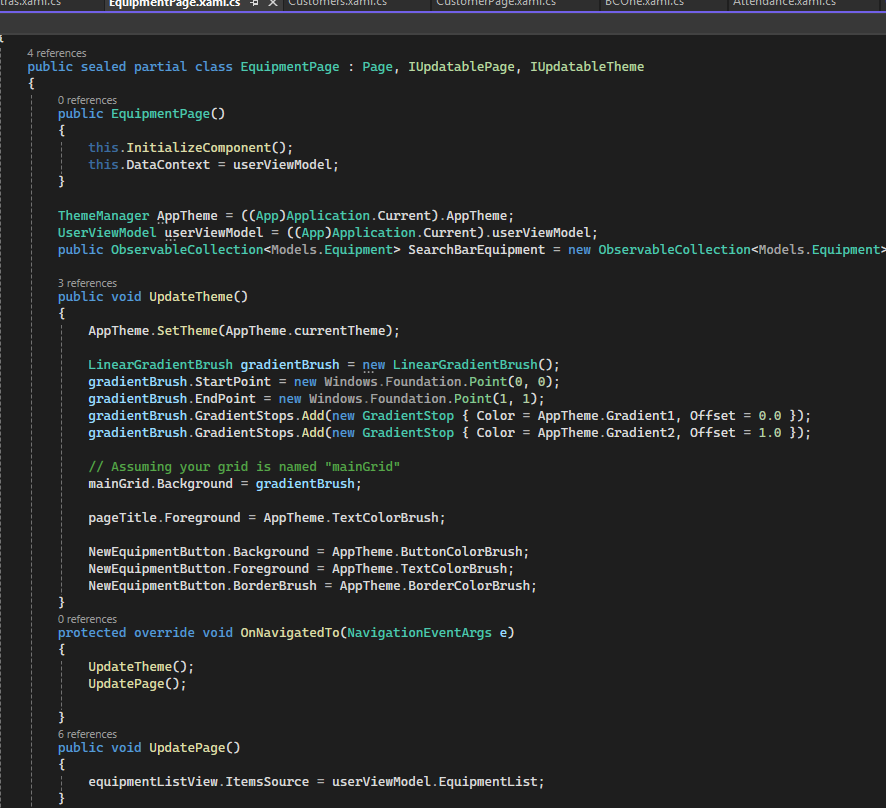
Task: Close the EquipmentPage.xaml.cs tab
Action: [272, 4]
